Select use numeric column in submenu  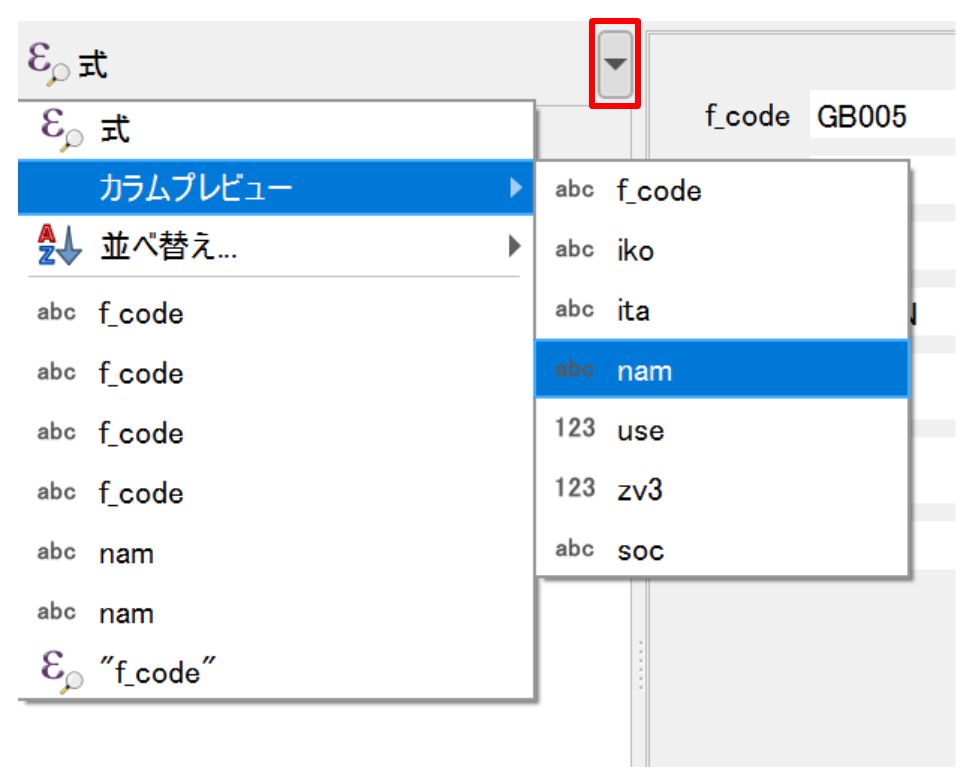[x=722, y=429]
